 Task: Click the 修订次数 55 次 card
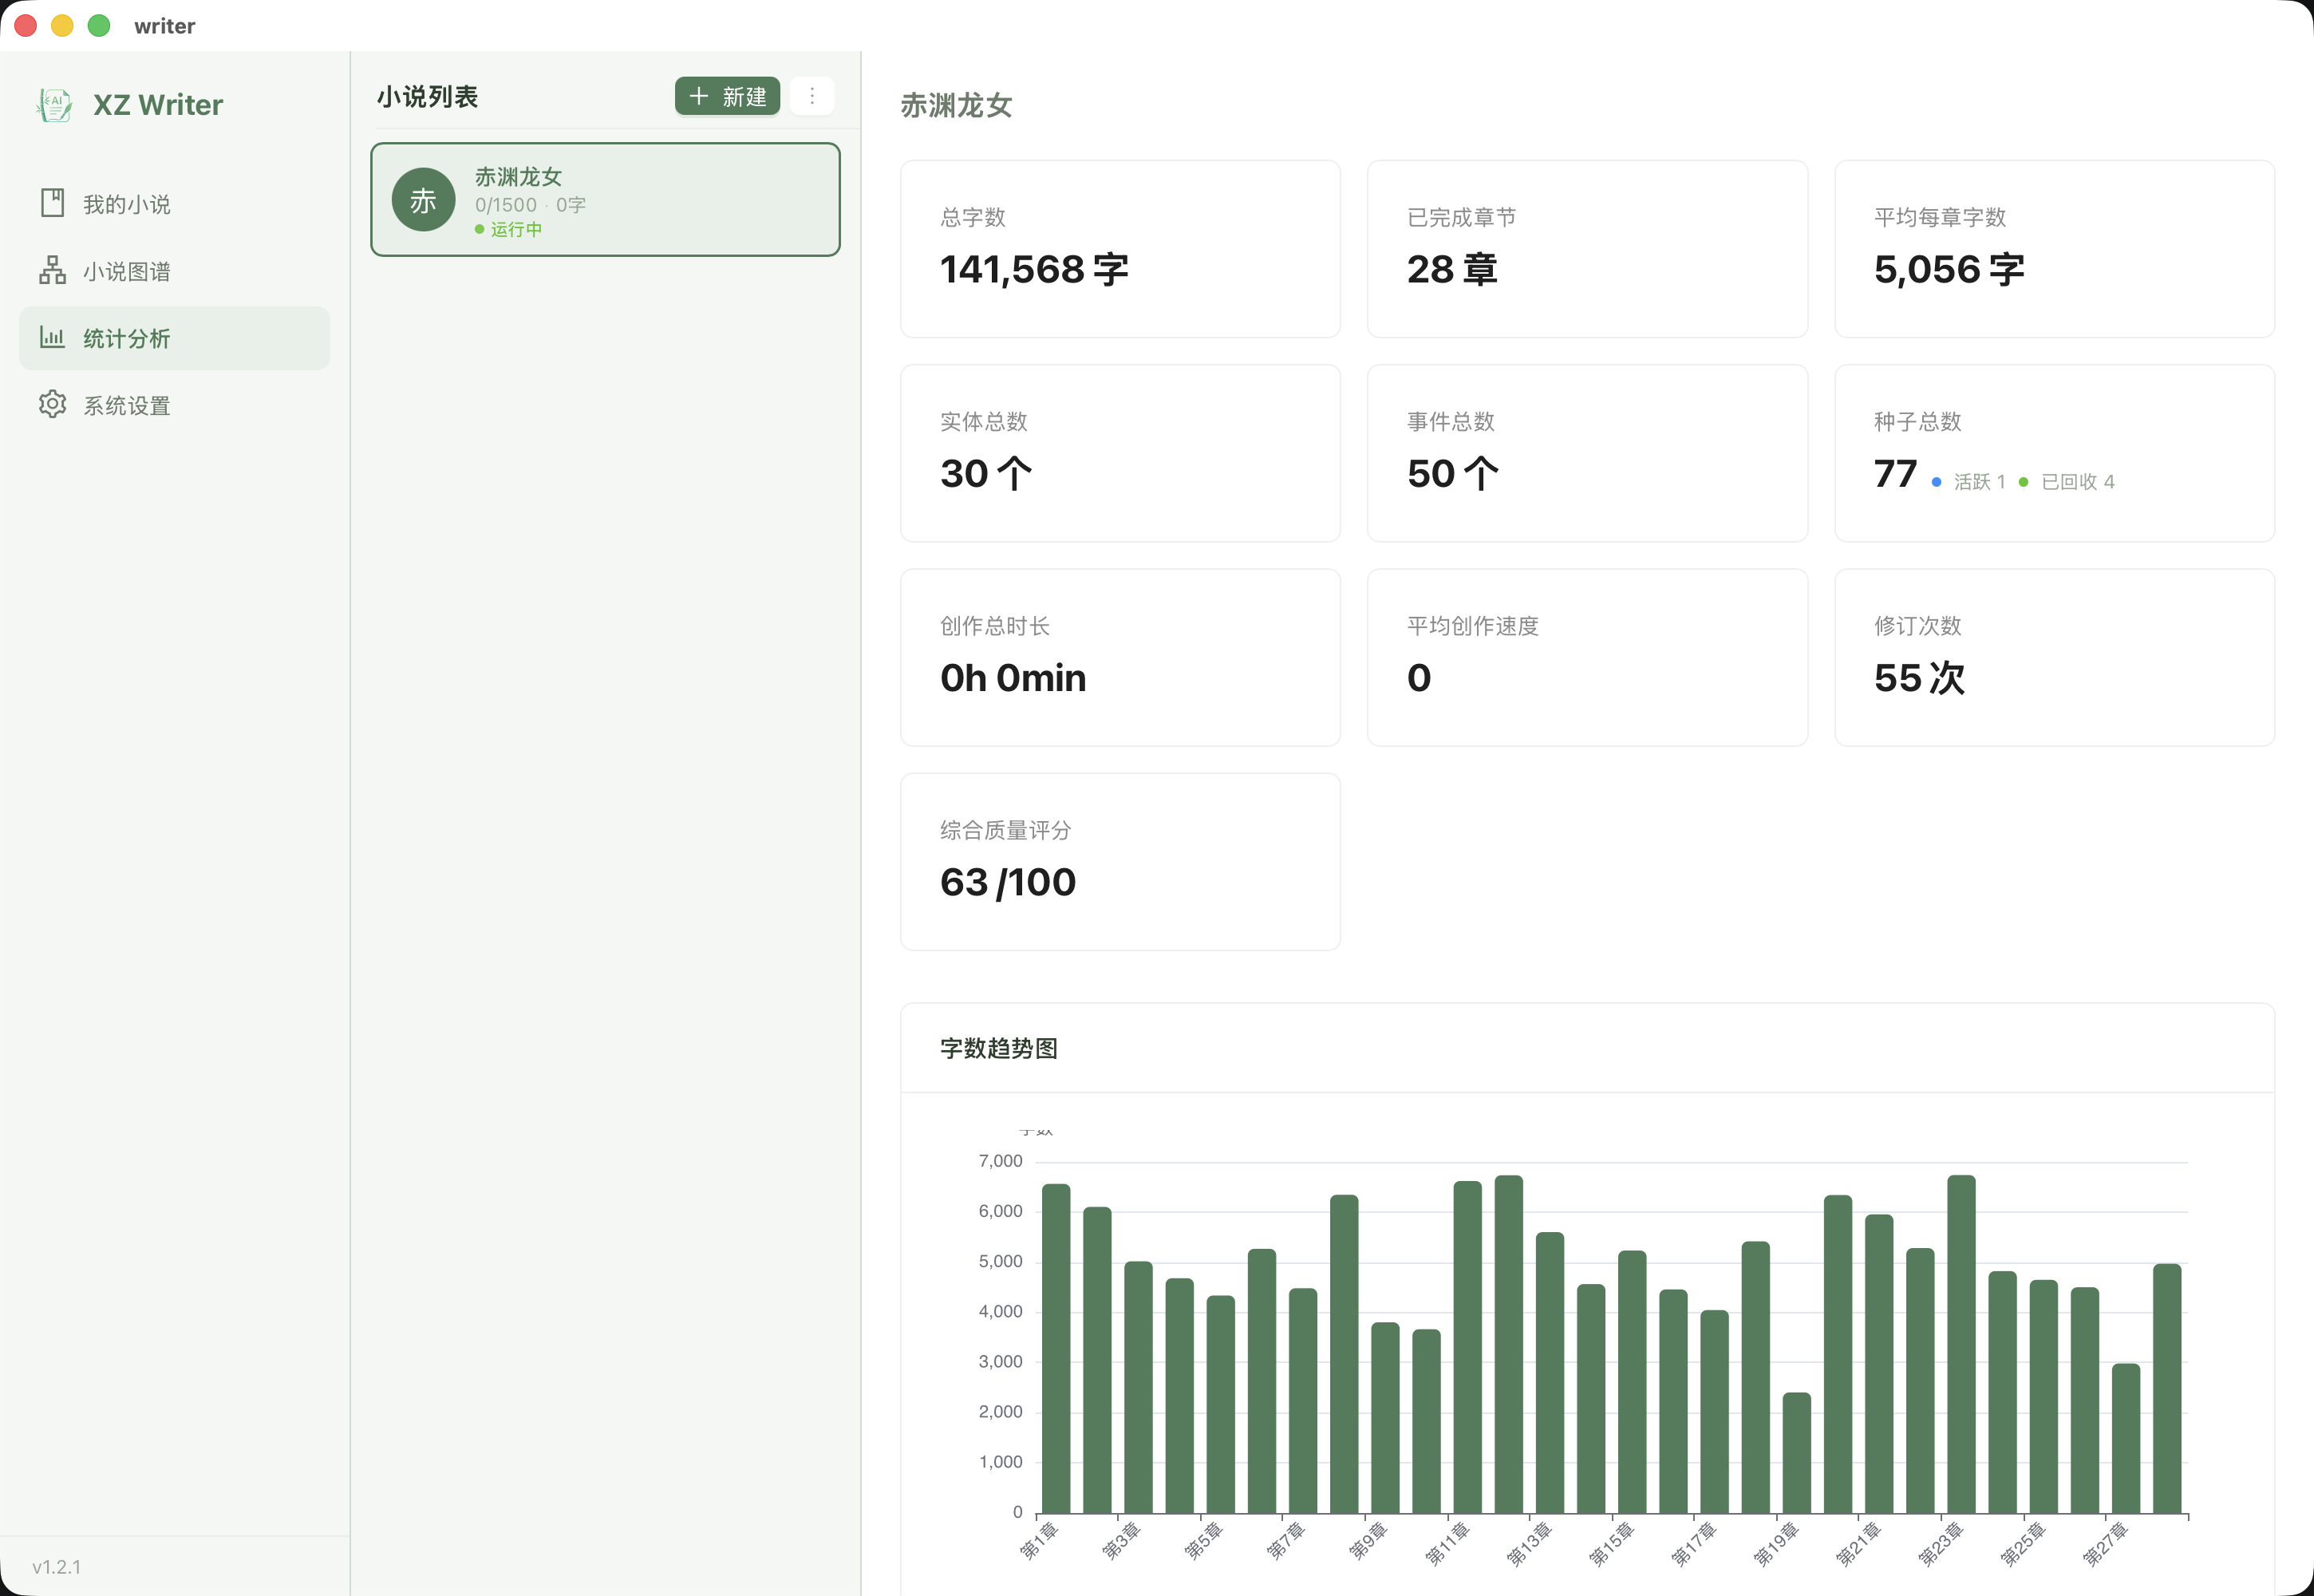point(2054,657)
